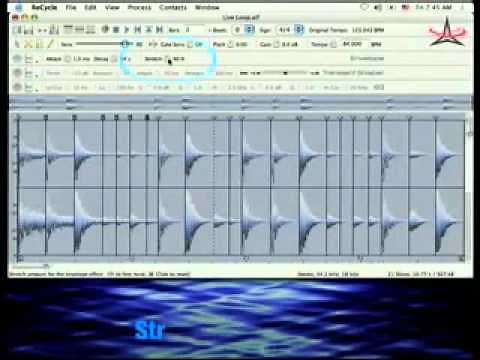480x360 pixels.
Task: Expand the Transient Shaper preset dropdown arrow
Action: pyautogui.click(x=37, y=76)
